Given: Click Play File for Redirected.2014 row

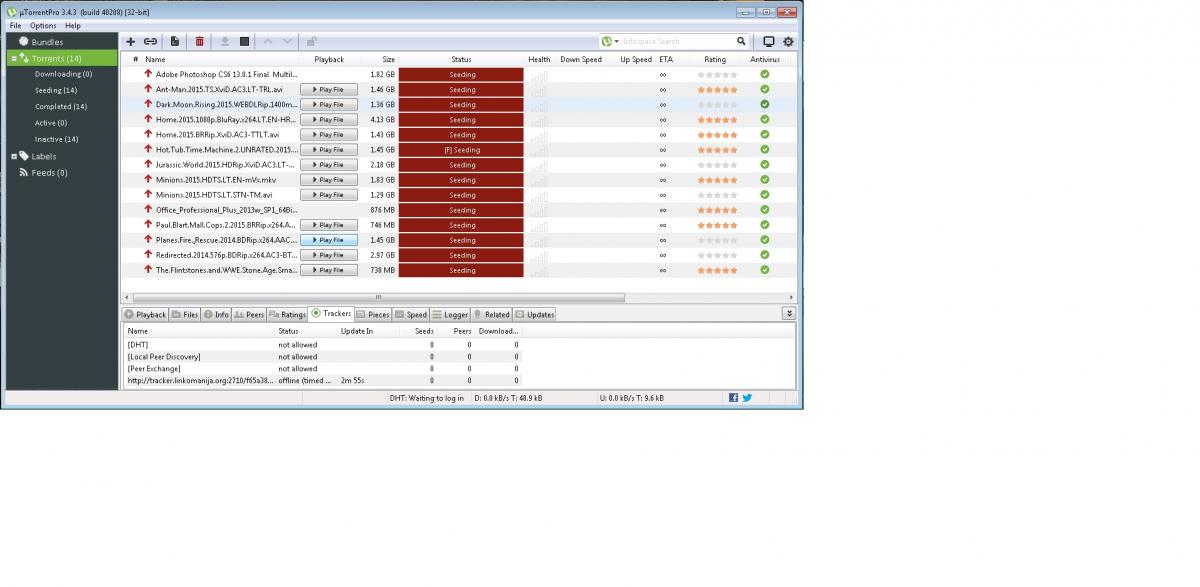Looking at the screenshot, I should click(328, 254).
